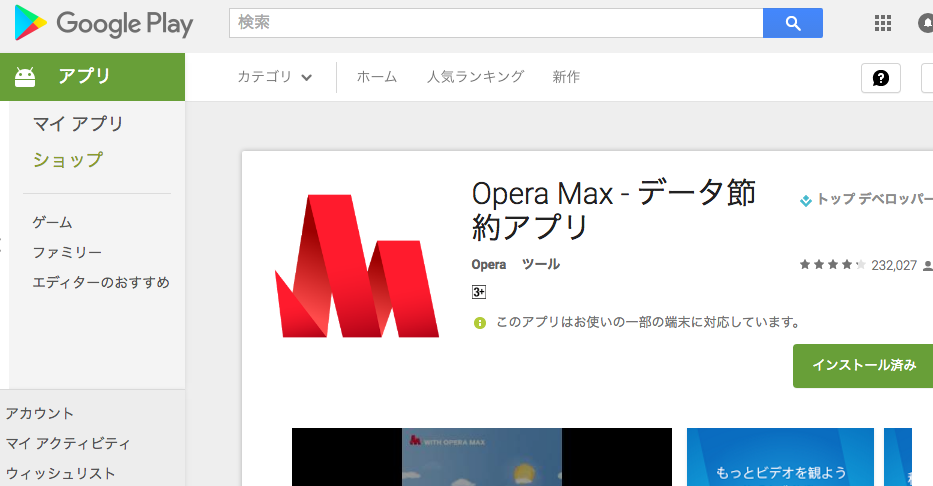Click the Google Play logo

coord(104,23)
